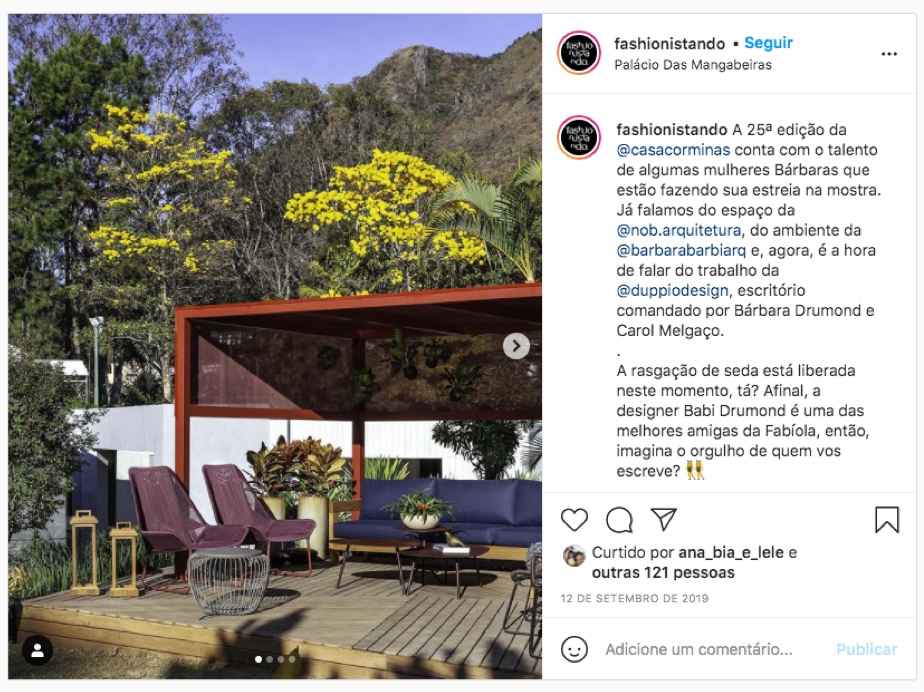The width and height of the screenshot is (924, 692).
Task: Click the Seguir follow button
Action: (768, 42)
